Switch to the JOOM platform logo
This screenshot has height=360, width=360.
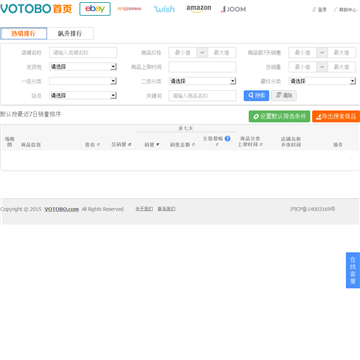click(233, 9)
